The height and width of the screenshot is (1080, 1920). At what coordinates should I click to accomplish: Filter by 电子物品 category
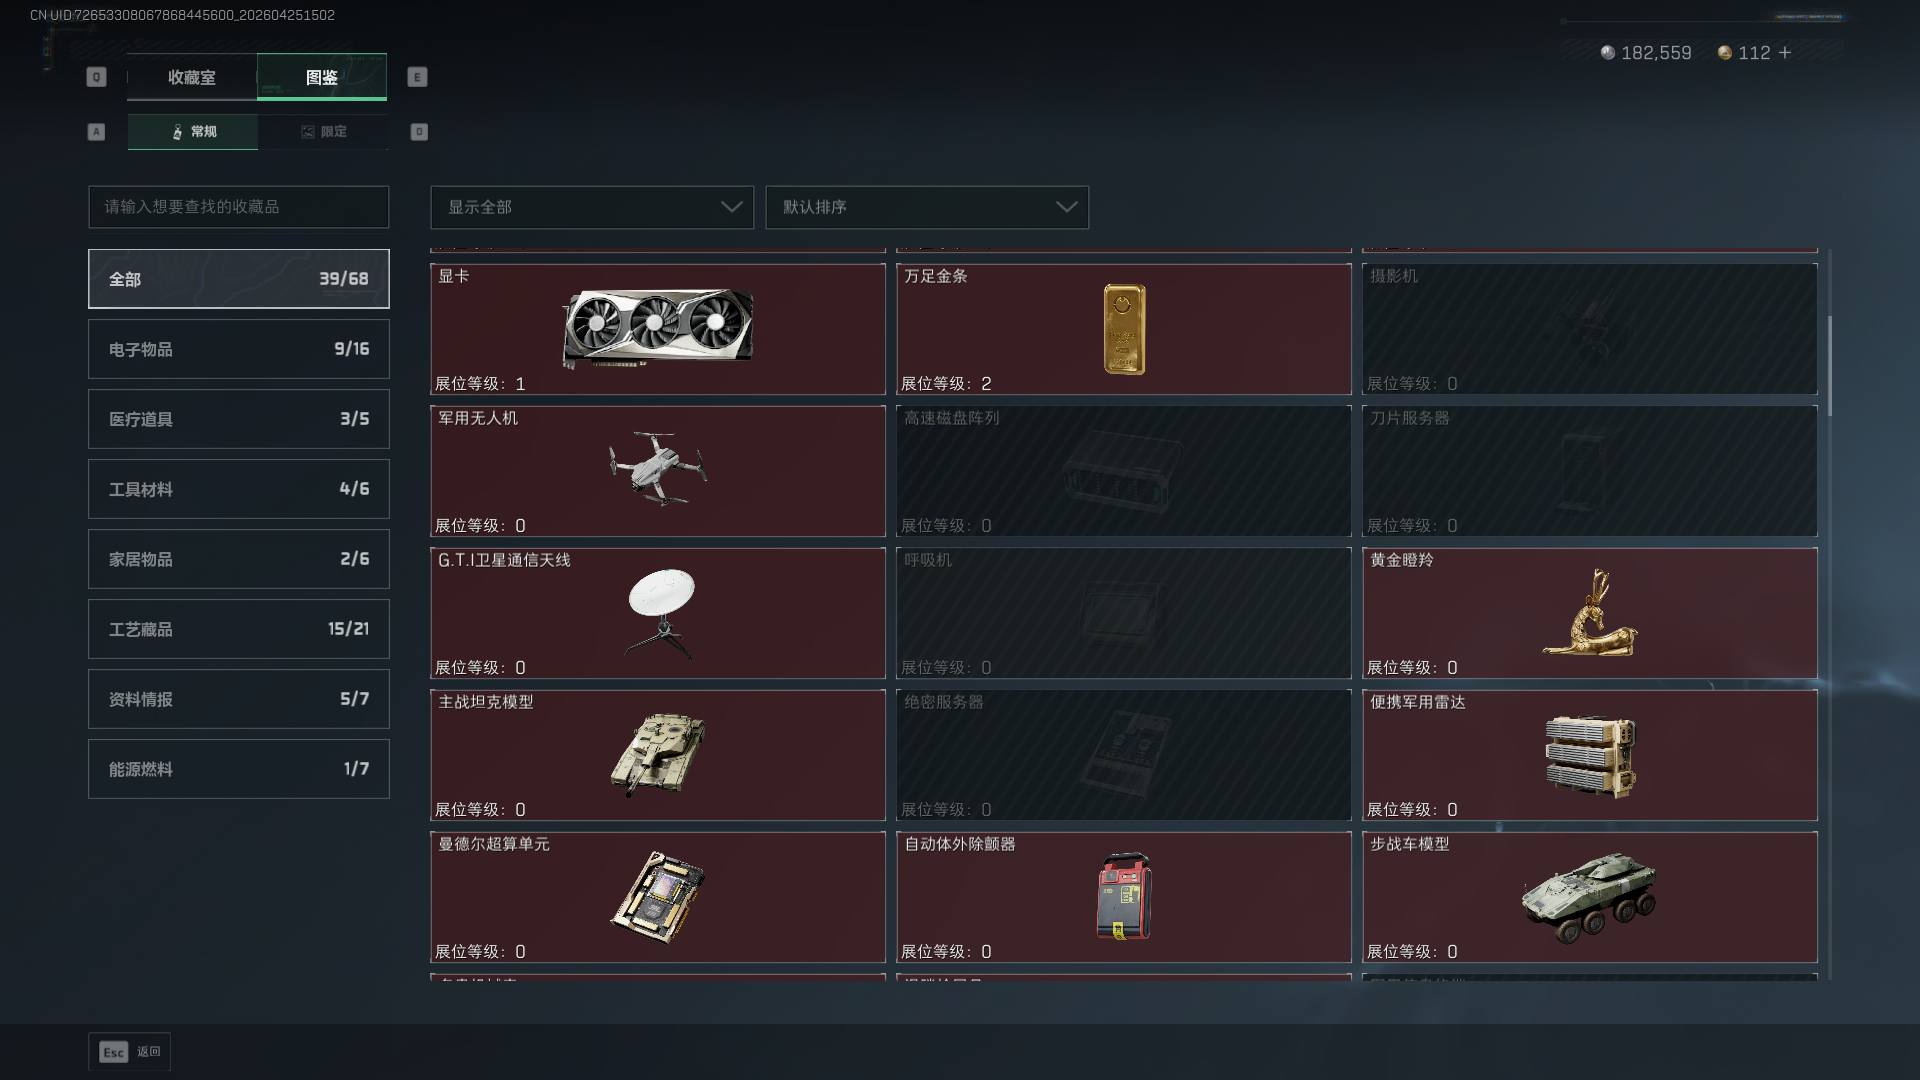(x=239, y=349)
